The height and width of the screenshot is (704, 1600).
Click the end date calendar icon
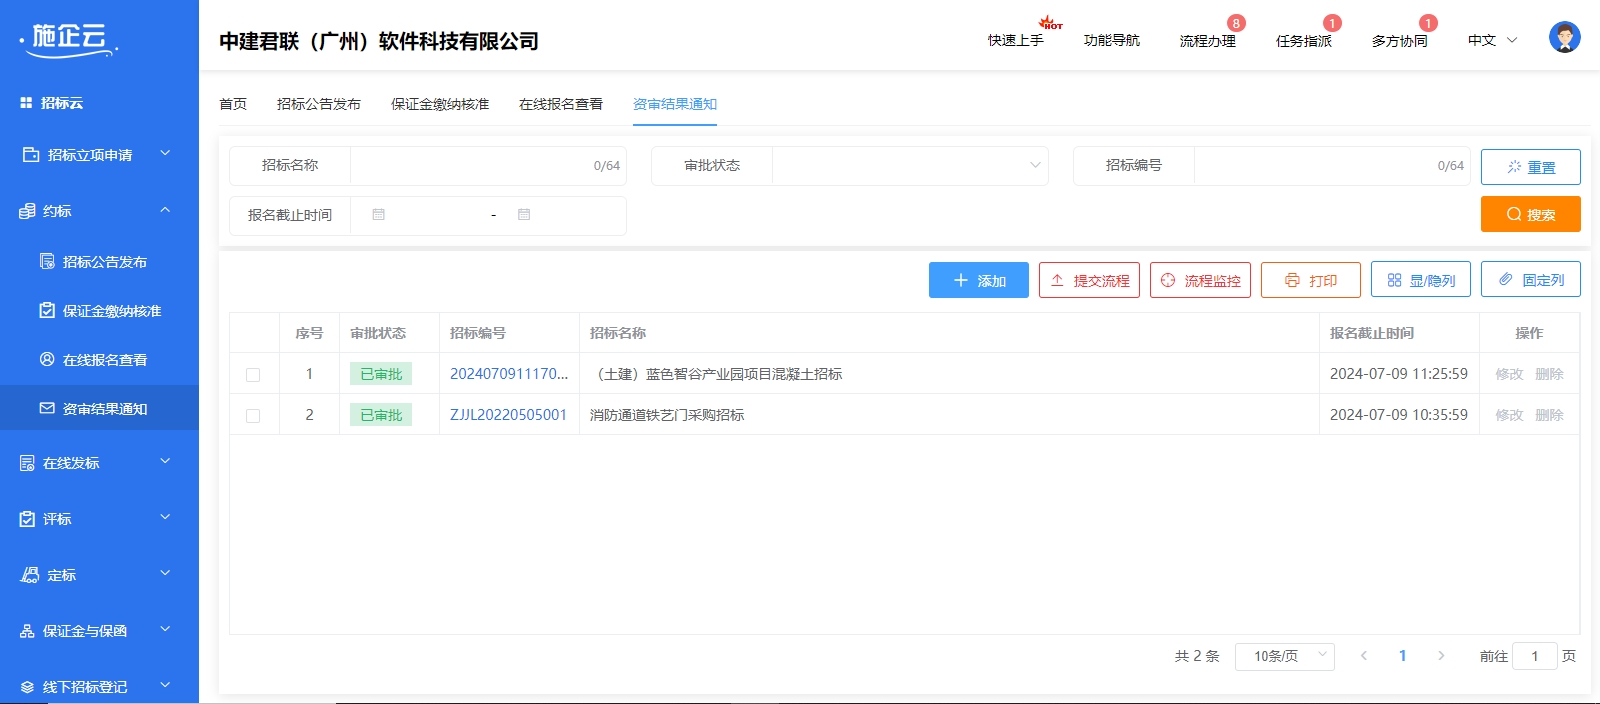click(524, 215)
